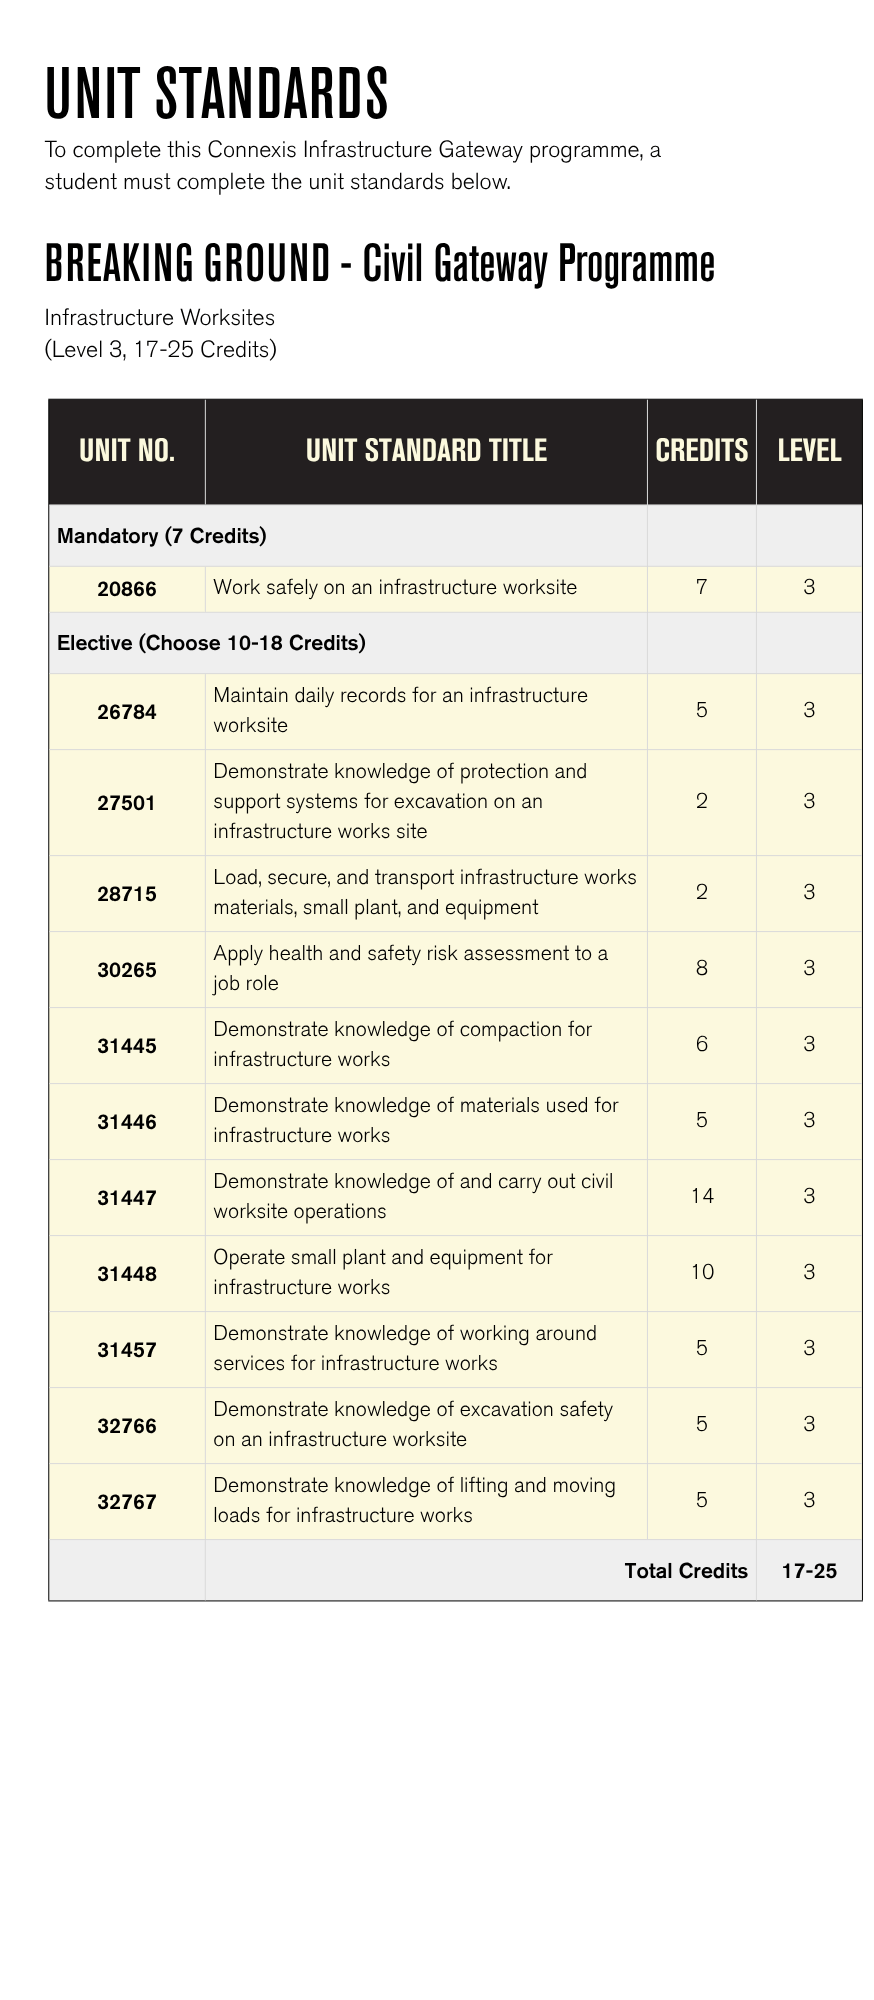Select the working around services title
The width and height of the screenshot is (874, 2000).
click(x=404, y=1348)
